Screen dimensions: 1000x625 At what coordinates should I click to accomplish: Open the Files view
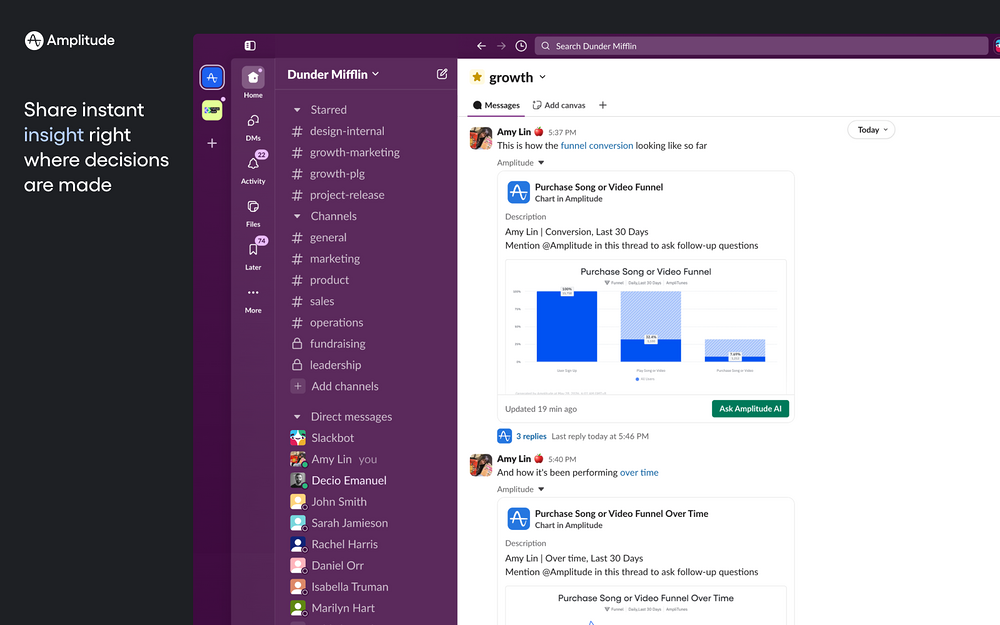point(253,213)
